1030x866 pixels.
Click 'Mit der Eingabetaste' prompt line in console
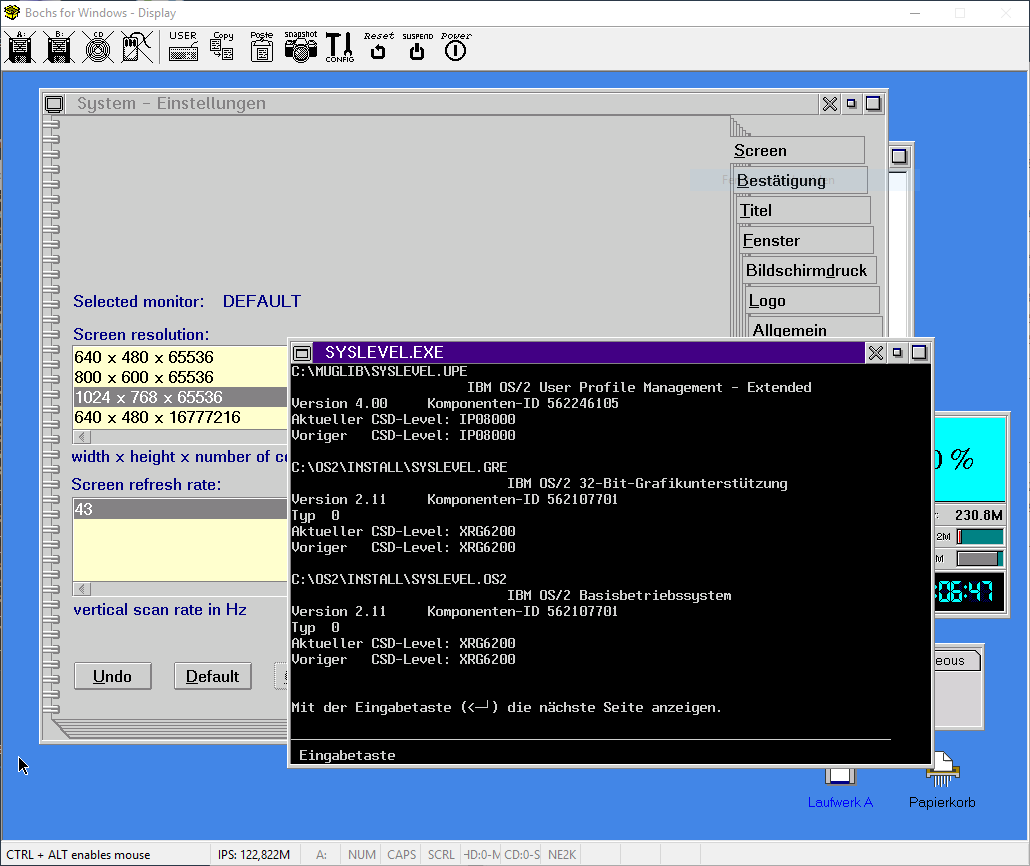(x=506, y=708)
